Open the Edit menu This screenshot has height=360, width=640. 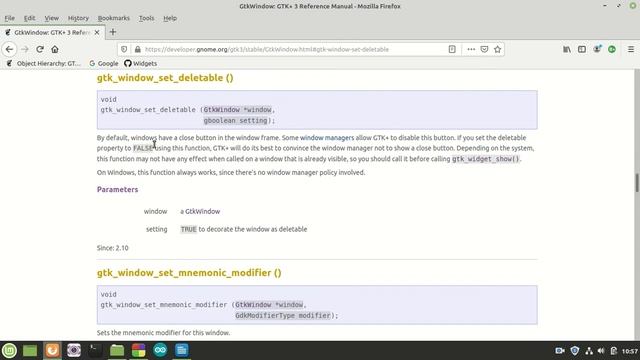coord(29,18)
